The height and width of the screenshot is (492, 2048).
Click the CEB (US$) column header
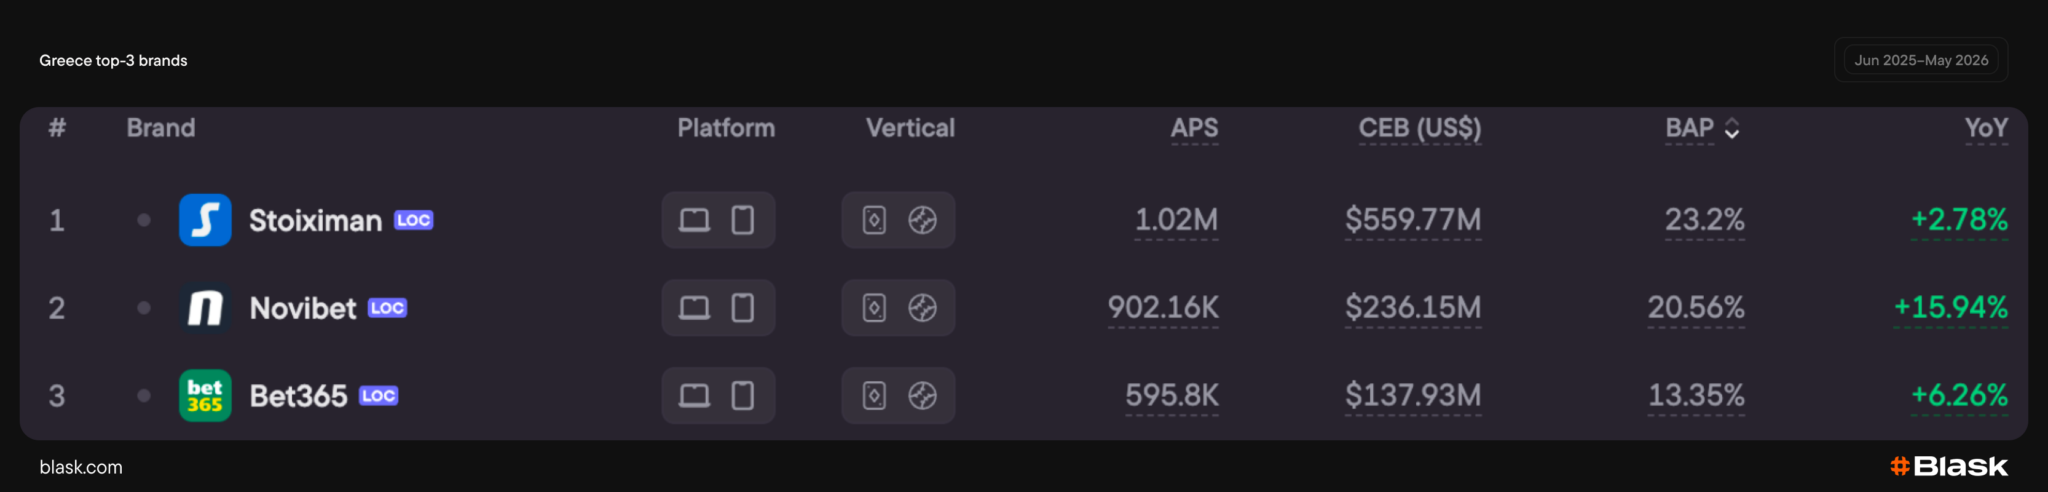click(x=1420, y=128)
